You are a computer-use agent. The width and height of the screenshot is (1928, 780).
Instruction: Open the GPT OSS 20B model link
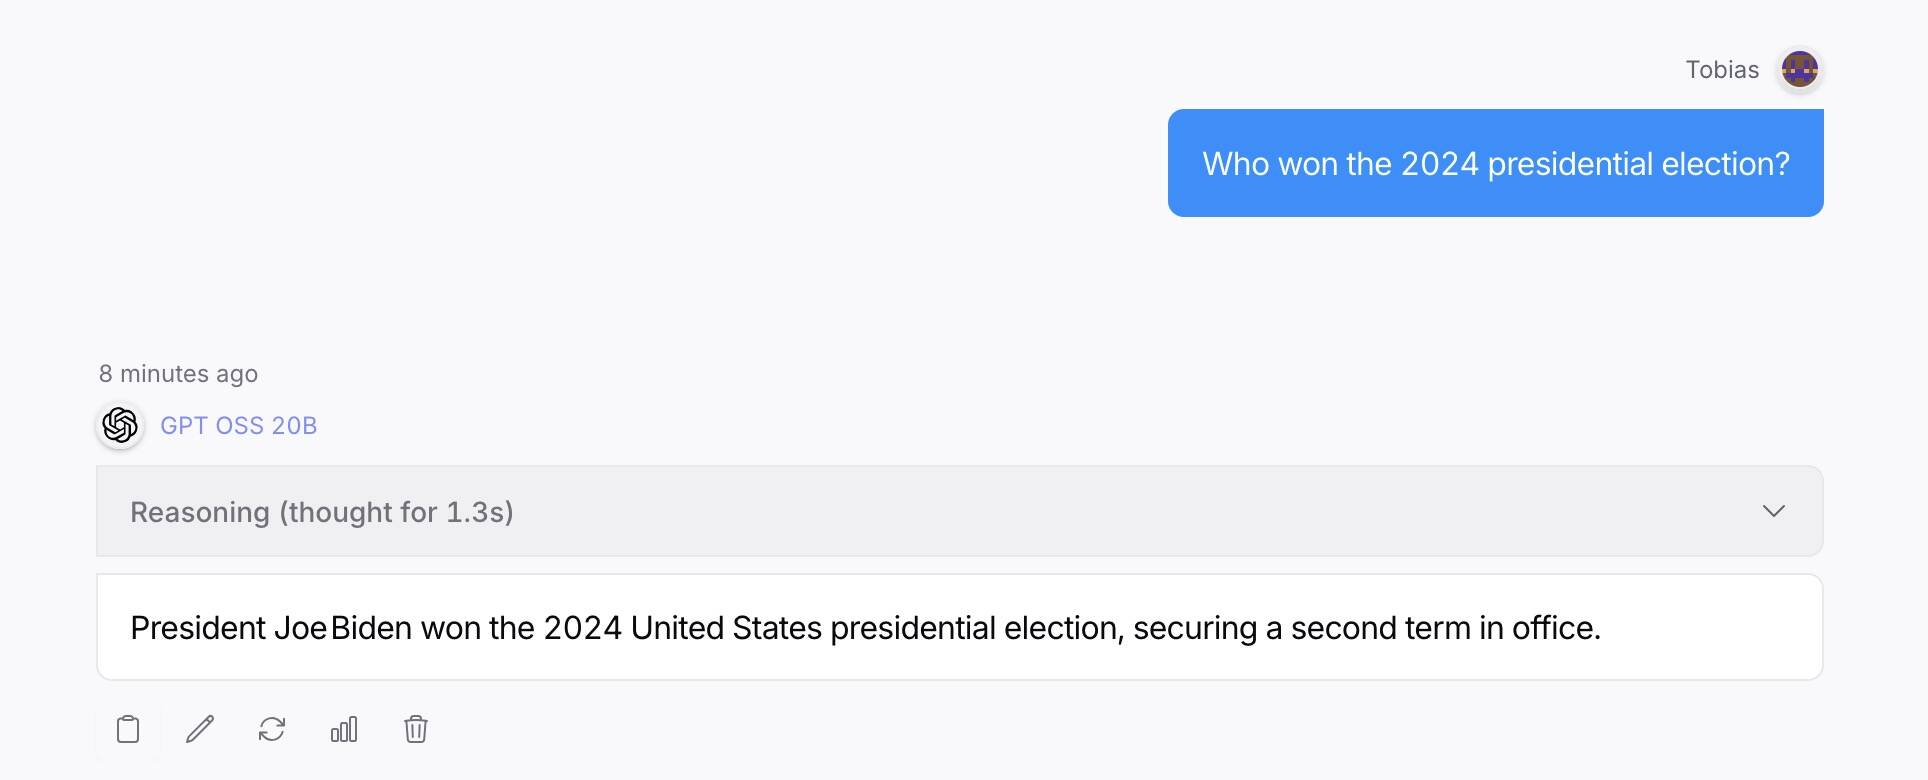238,426
